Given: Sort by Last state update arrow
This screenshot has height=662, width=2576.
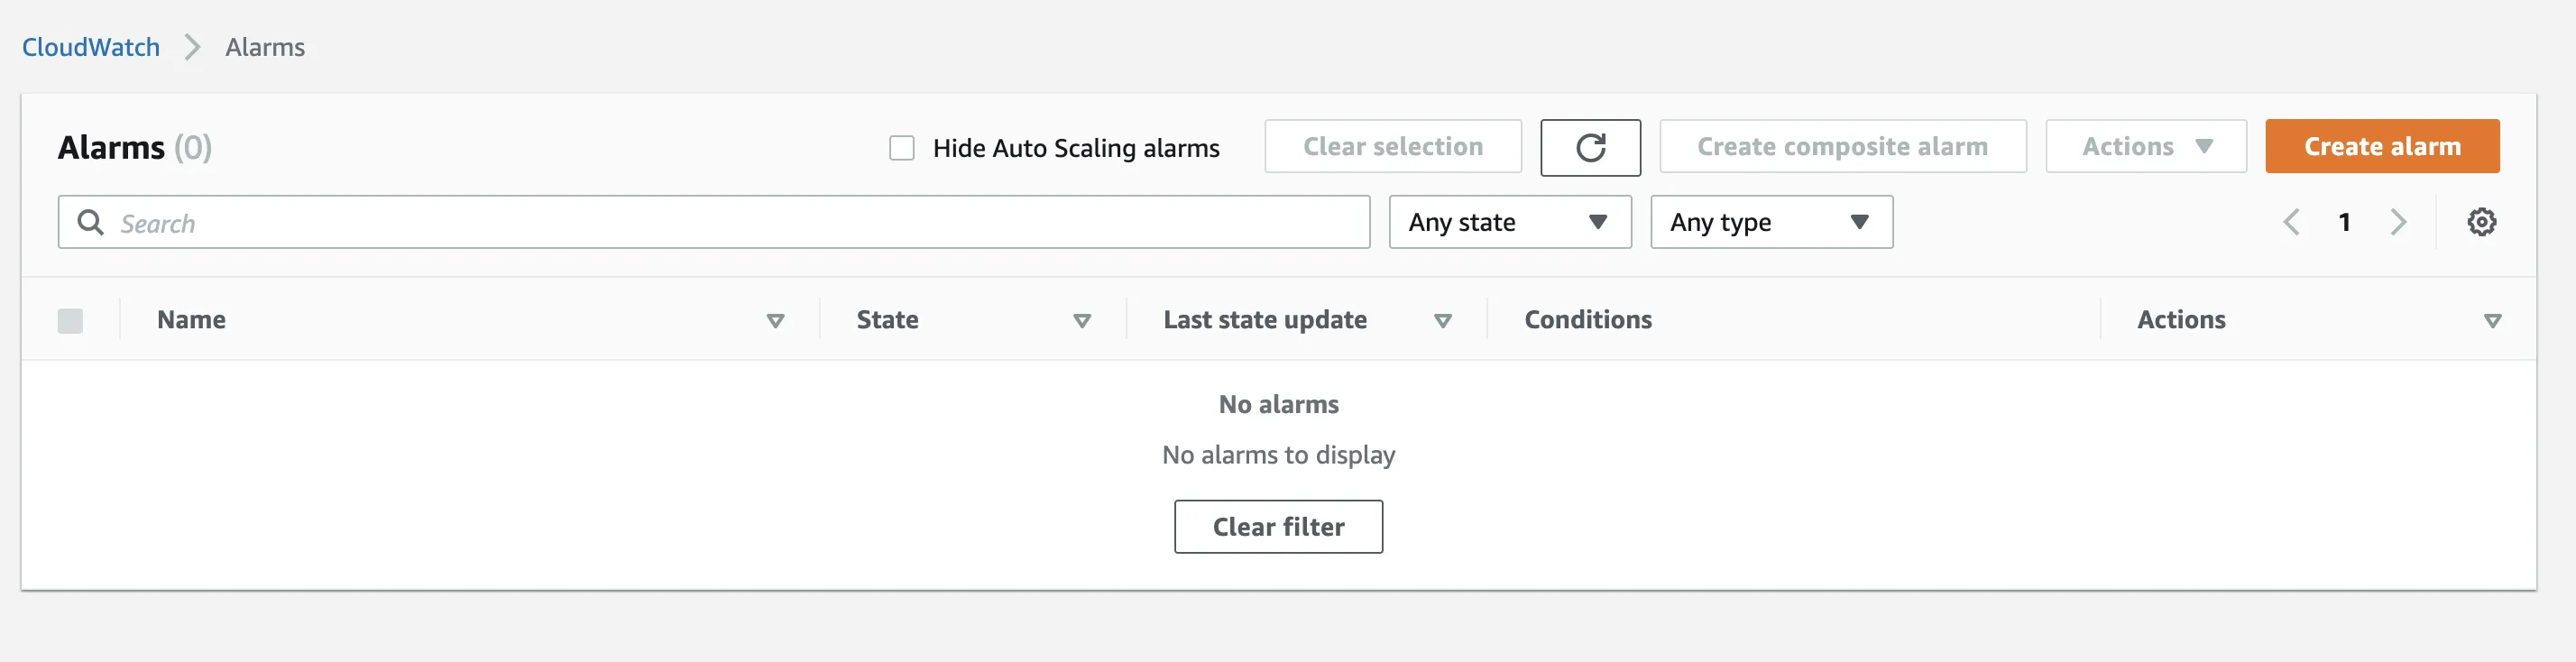Looking at the screenshot, I should click(1442, 321).
